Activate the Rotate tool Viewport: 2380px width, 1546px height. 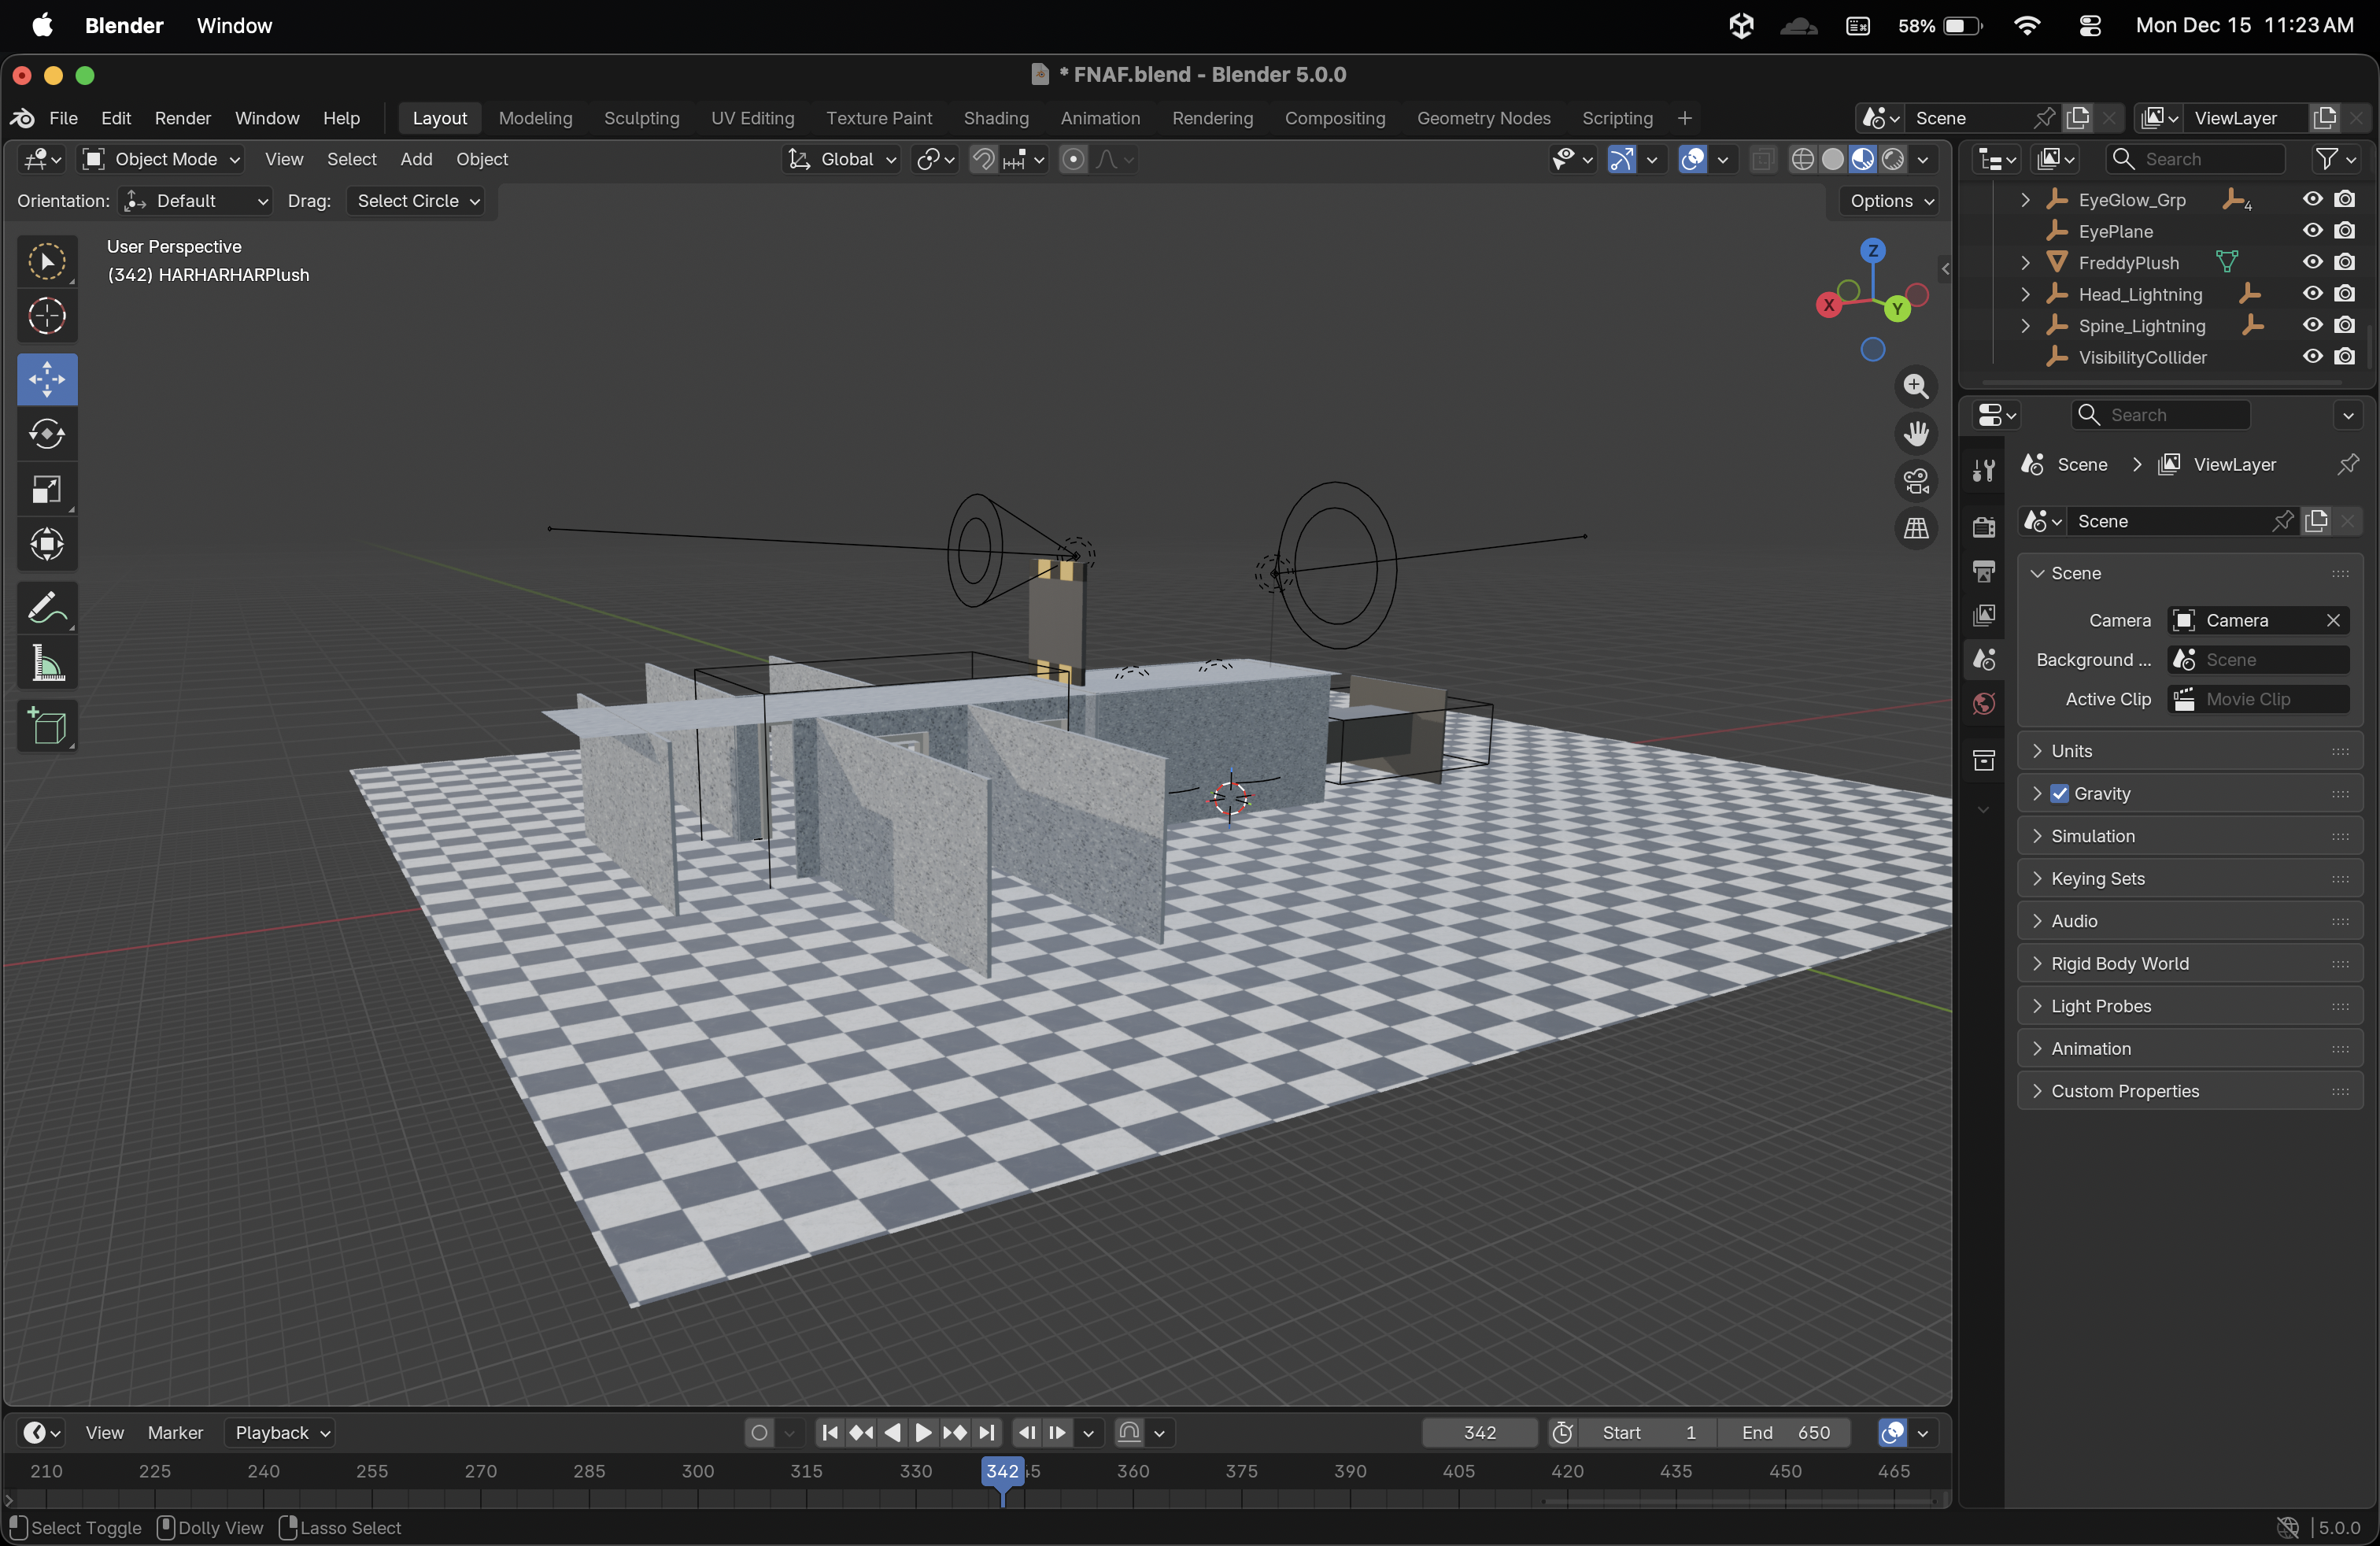(x=46, y=434)
